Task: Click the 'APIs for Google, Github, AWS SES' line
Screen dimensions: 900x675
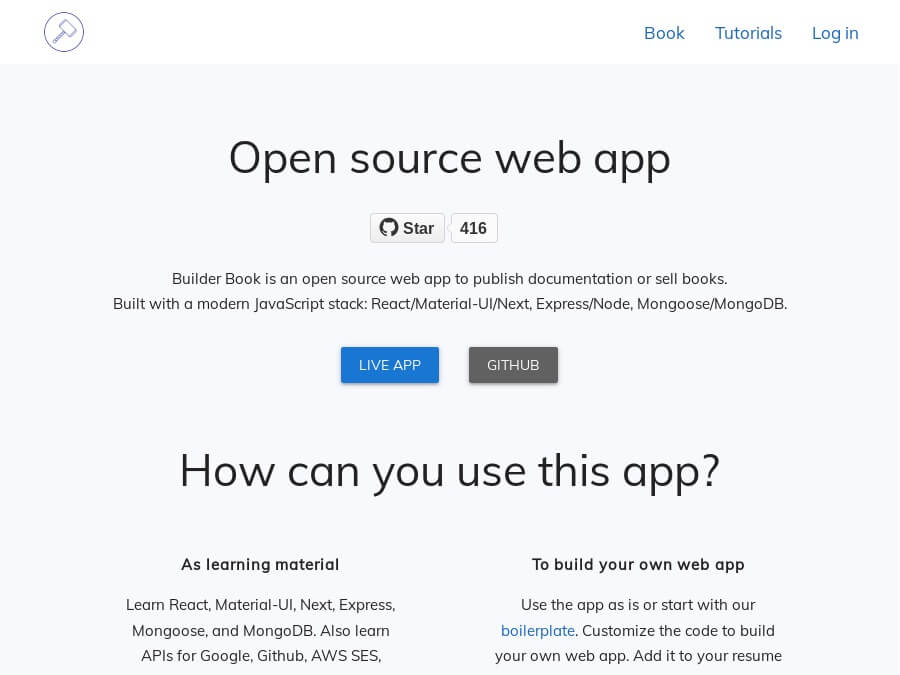Action: (x=260, y=657)
